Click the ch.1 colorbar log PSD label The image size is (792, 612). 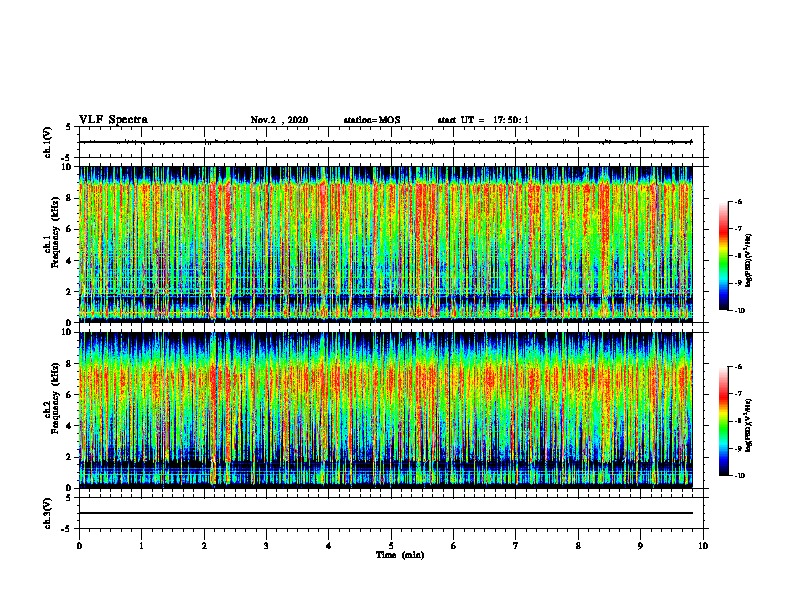[x=749, y=260]
